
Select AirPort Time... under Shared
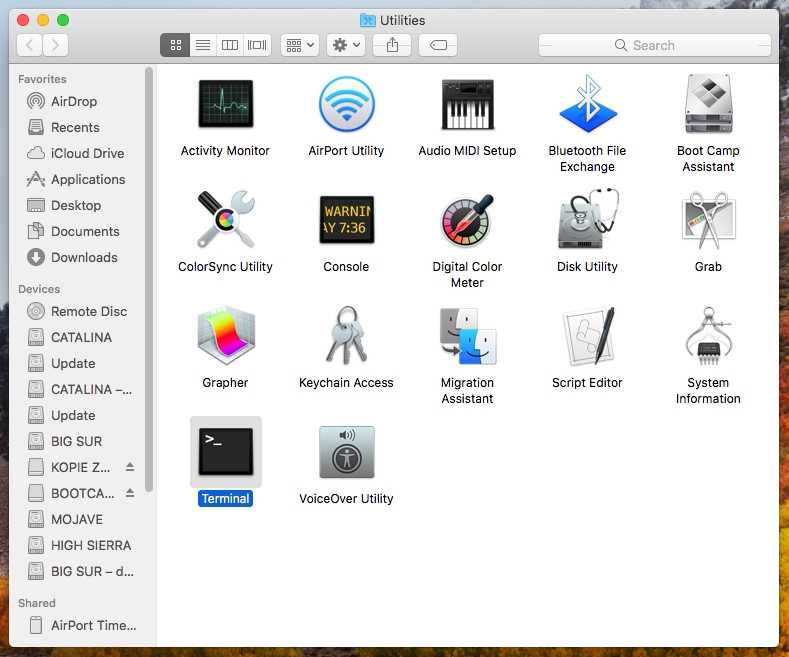pos(81,625)
